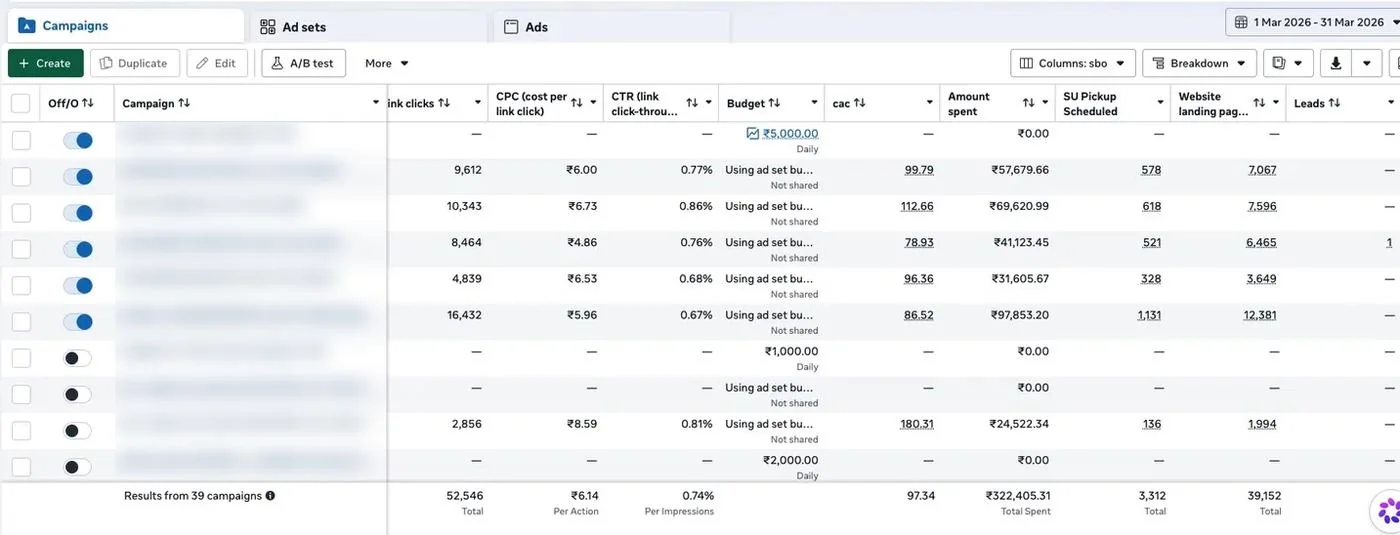Open the 1 Mar 2026 - 31 Mar 2026 date picker
Image resolution: width=1400 pixels, height=535 pixels.
[x=1313, y=22]
